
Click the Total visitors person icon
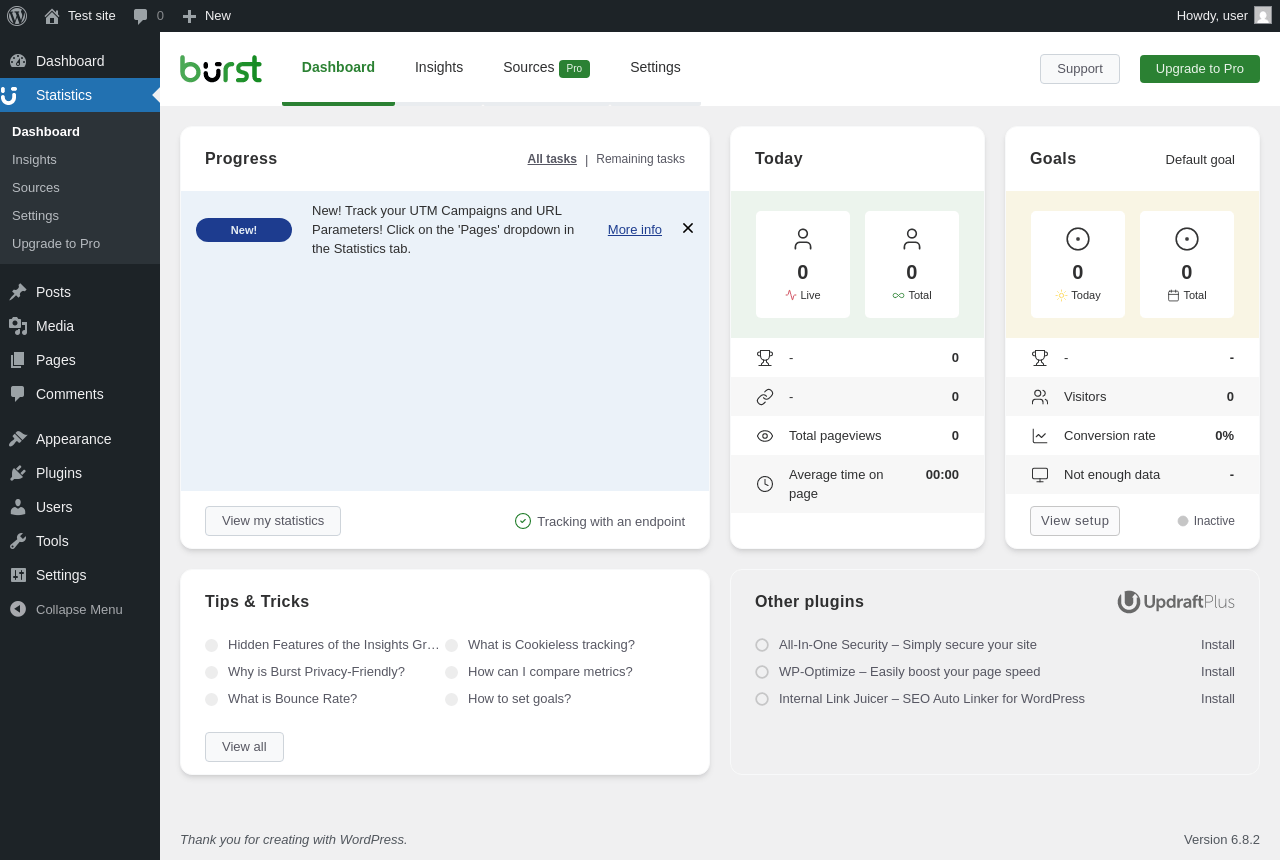click(x=912, y=239)
